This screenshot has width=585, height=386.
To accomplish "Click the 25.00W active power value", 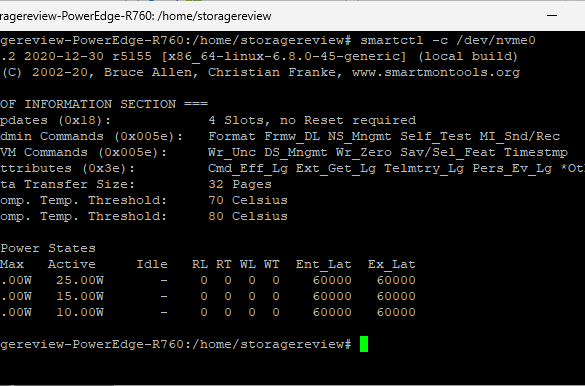I will coord(80,280).
